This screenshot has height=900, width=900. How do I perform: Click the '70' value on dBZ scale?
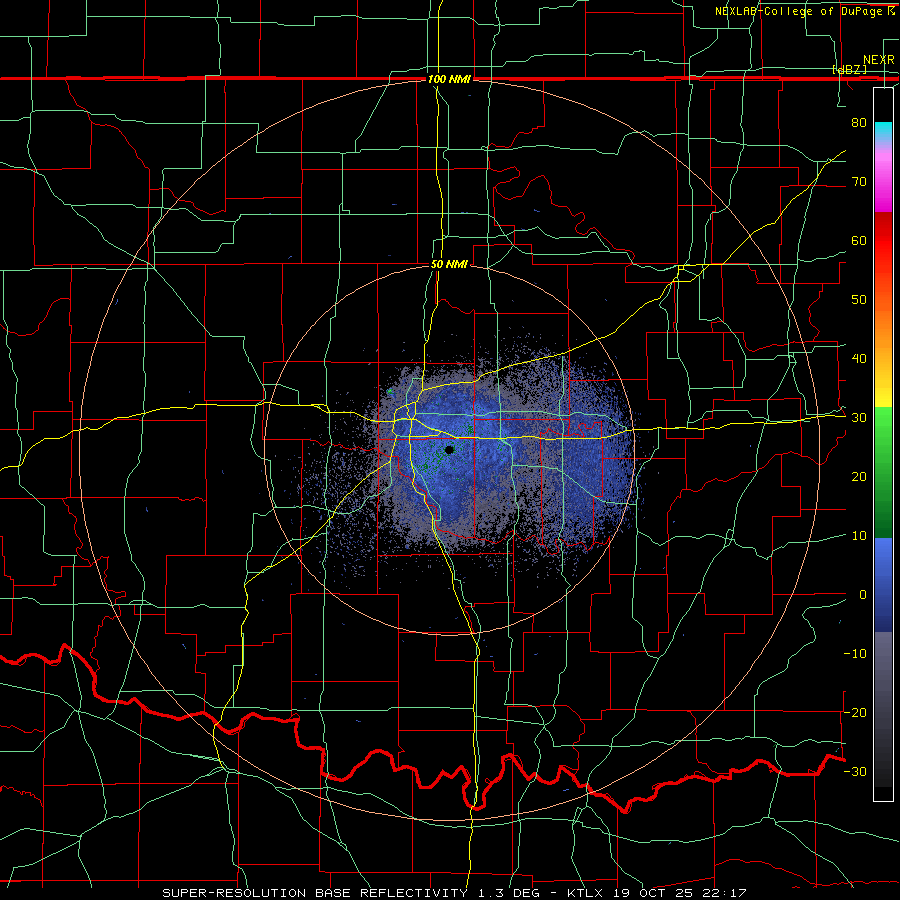(859, 182)
